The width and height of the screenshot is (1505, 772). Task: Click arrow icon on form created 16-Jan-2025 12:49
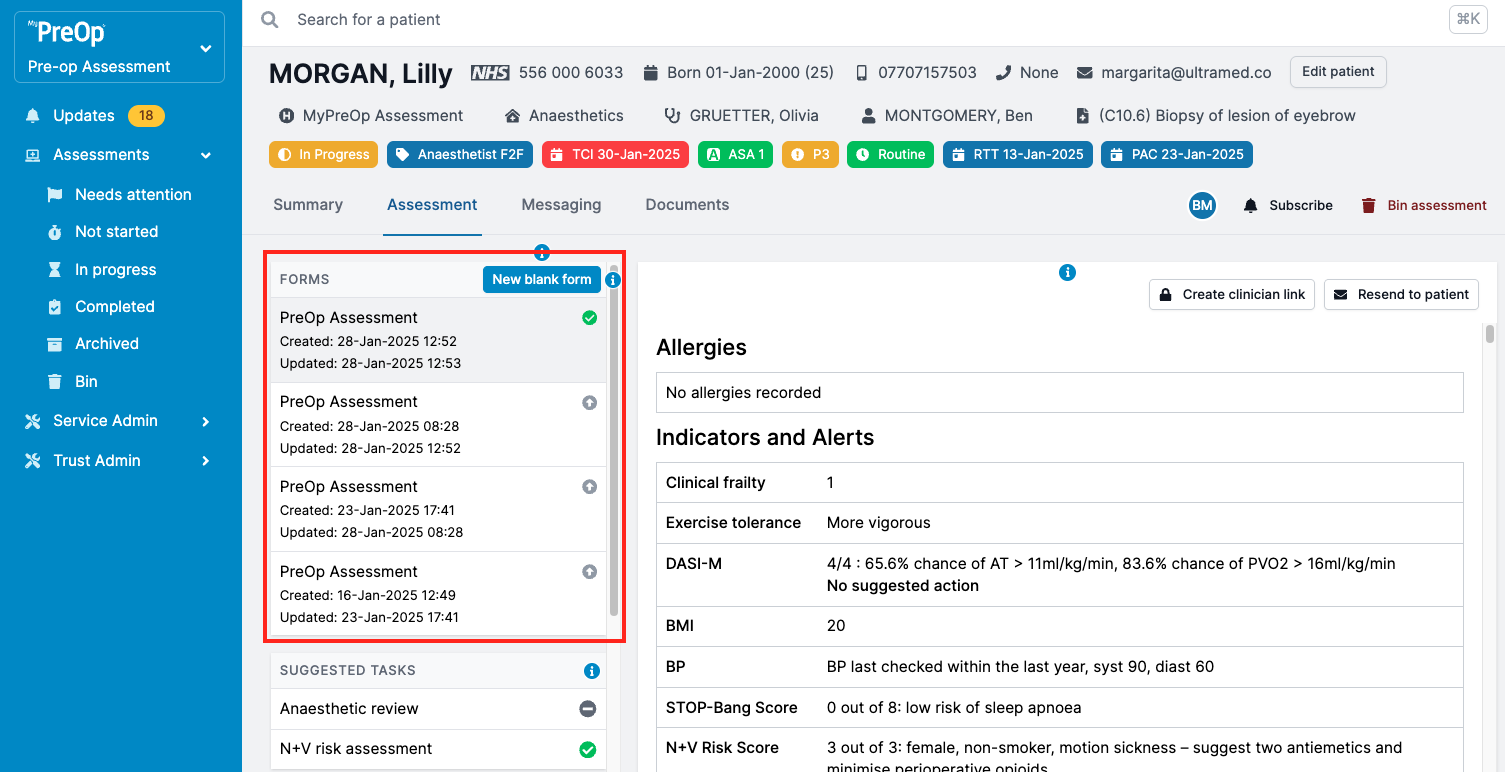[x=590, y=572]
